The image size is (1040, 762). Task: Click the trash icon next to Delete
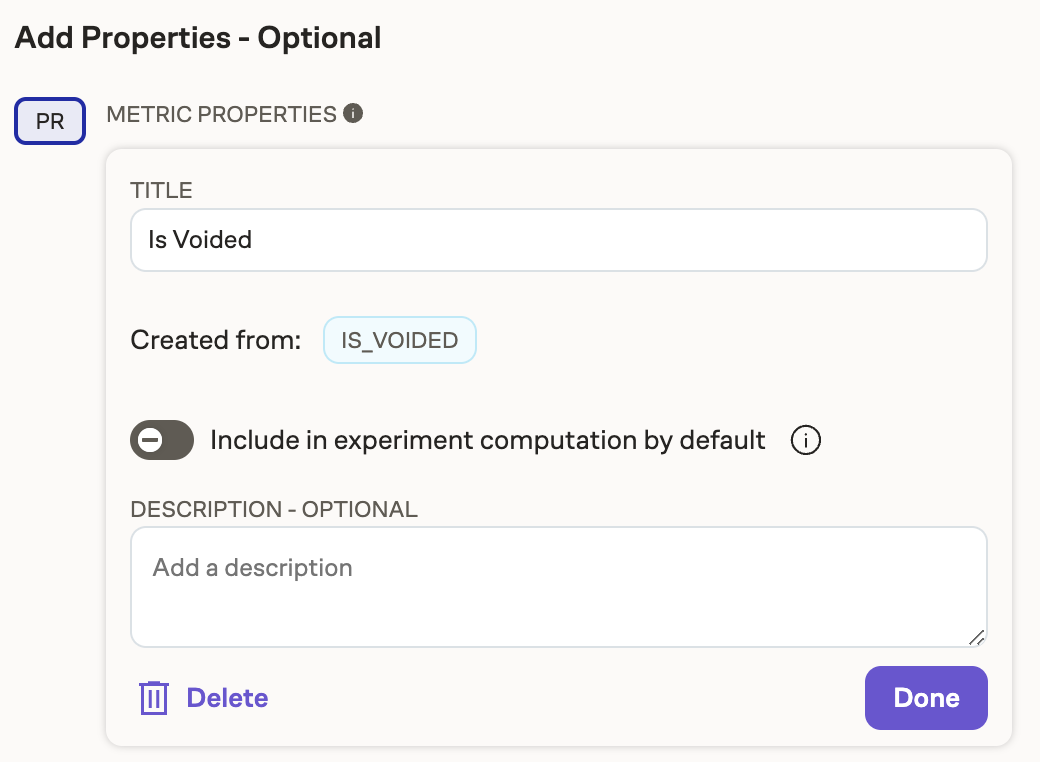tap(153, 697)
